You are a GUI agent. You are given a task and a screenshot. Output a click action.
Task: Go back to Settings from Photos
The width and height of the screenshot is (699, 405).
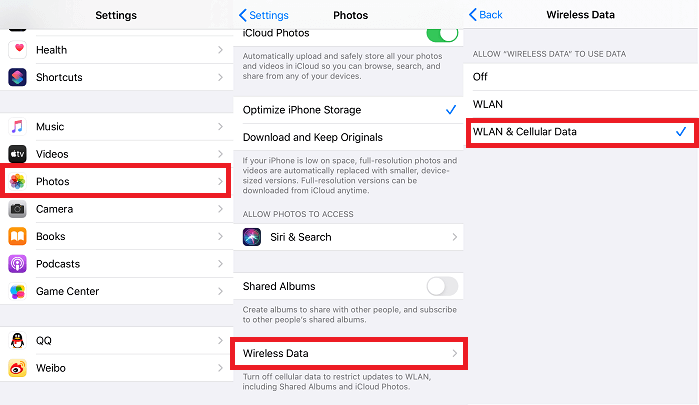pyautogui.click(x=262, y=15)
